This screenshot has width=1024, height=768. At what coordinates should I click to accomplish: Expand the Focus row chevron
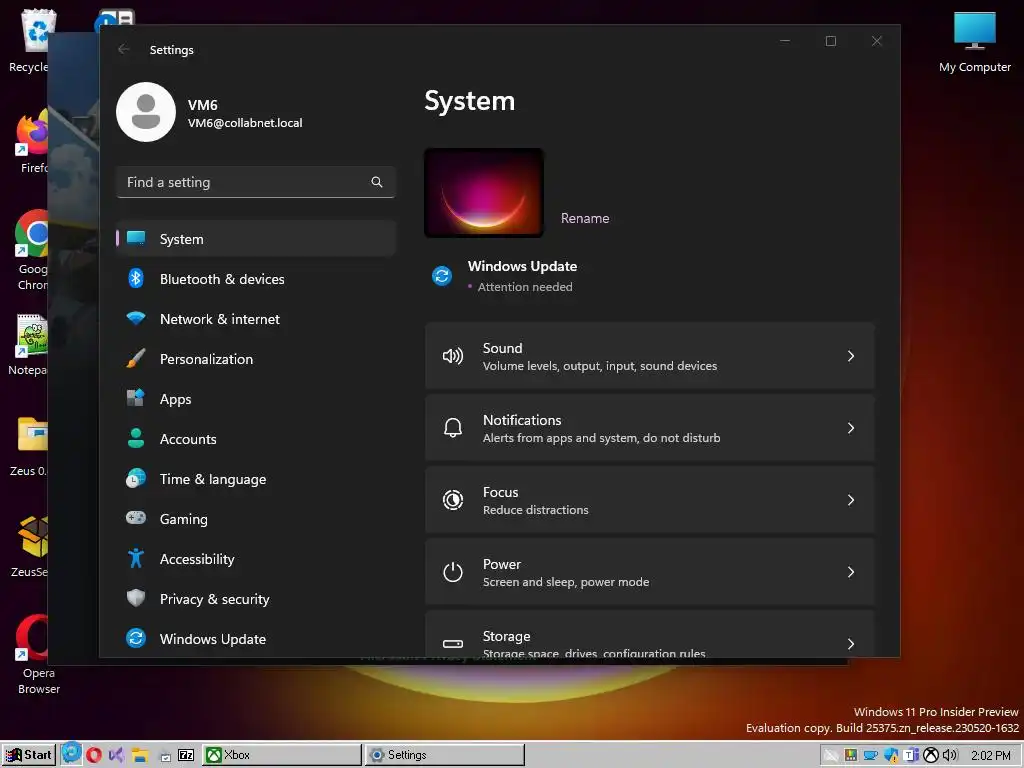coord(851,500)
